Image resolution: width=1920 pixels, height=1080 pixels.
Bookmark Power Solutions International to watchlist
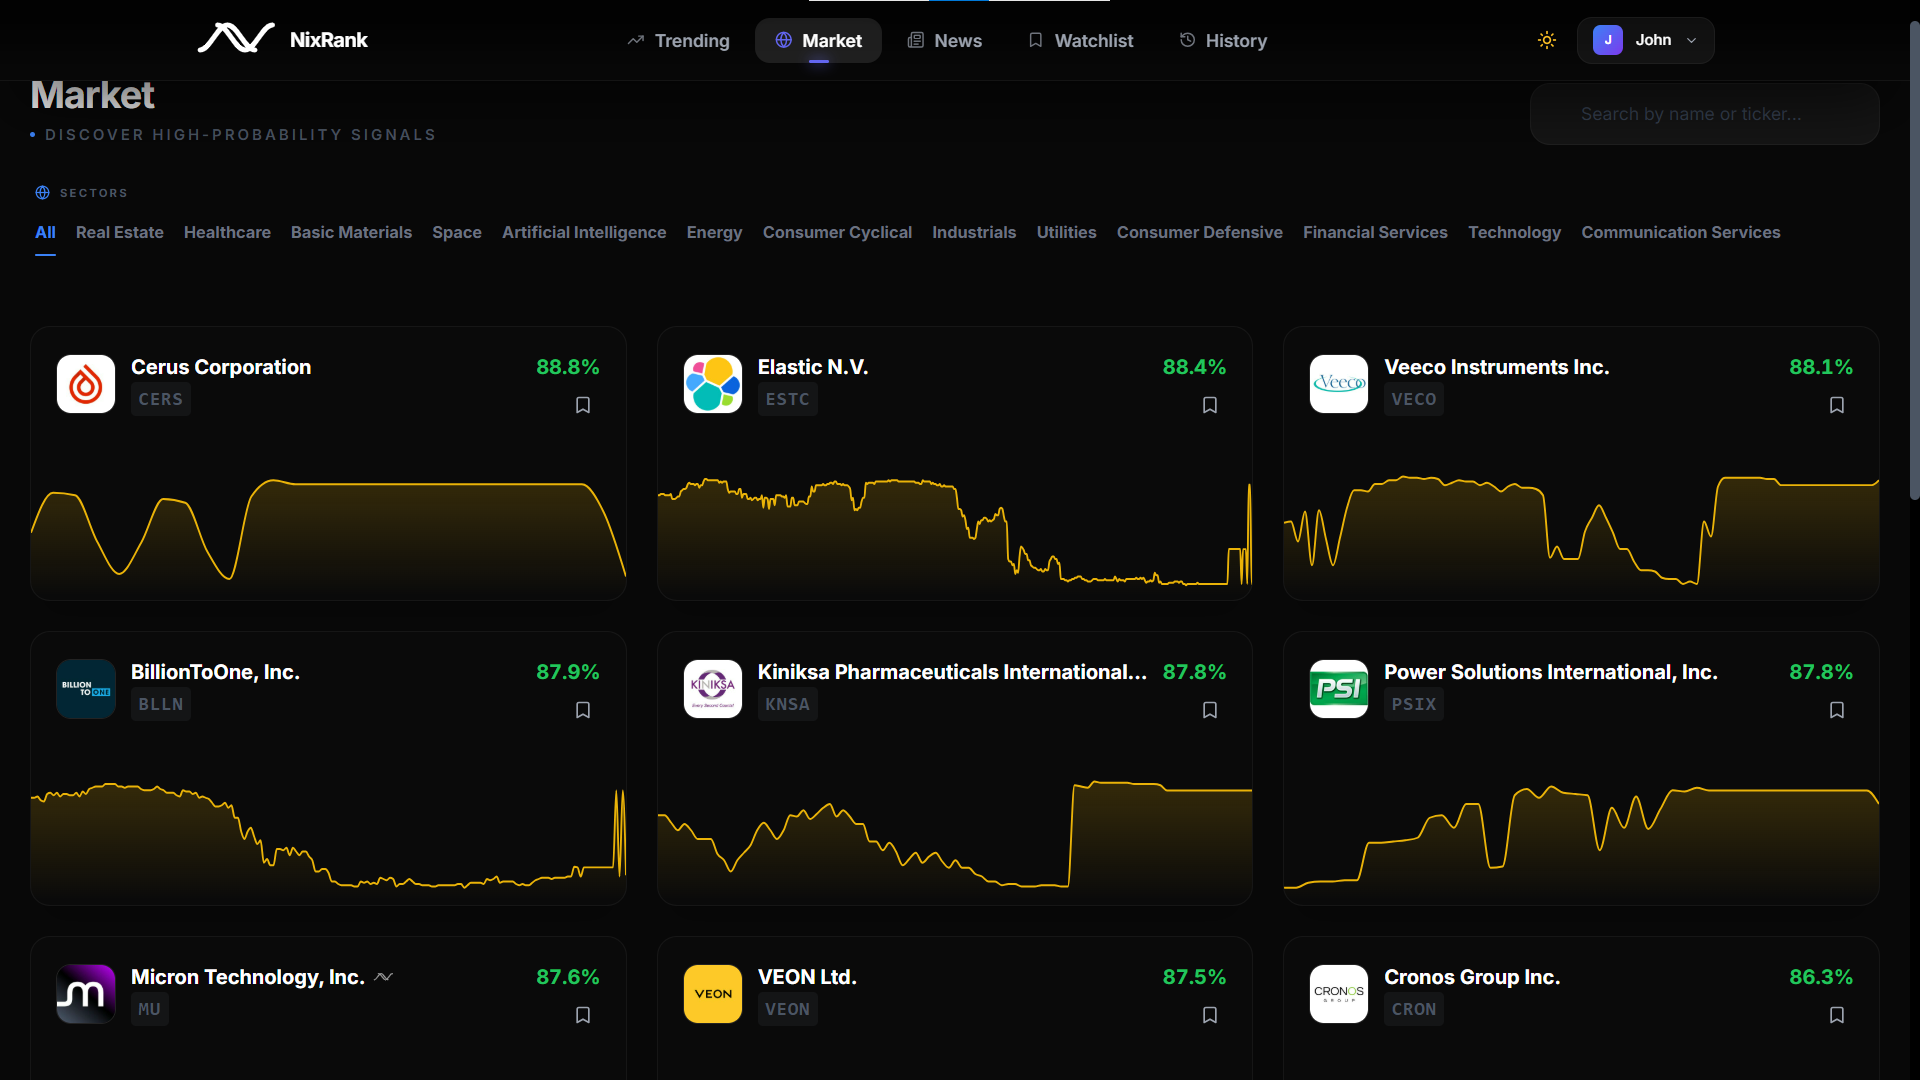1837,710
